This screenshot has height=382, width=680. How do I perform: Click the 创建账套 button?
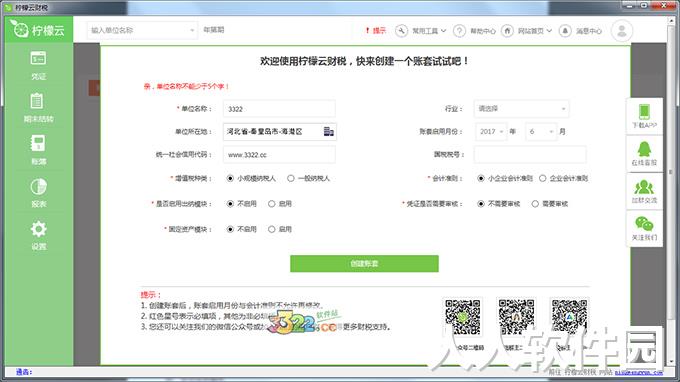coord(364,264)
